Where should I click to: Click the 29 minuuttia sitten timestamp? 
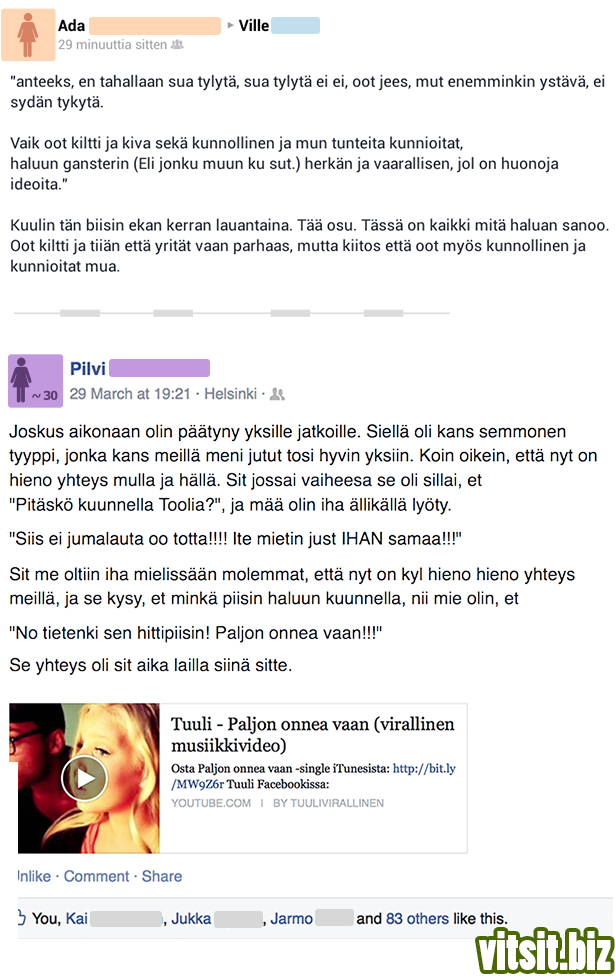click(x=113, y=45)
